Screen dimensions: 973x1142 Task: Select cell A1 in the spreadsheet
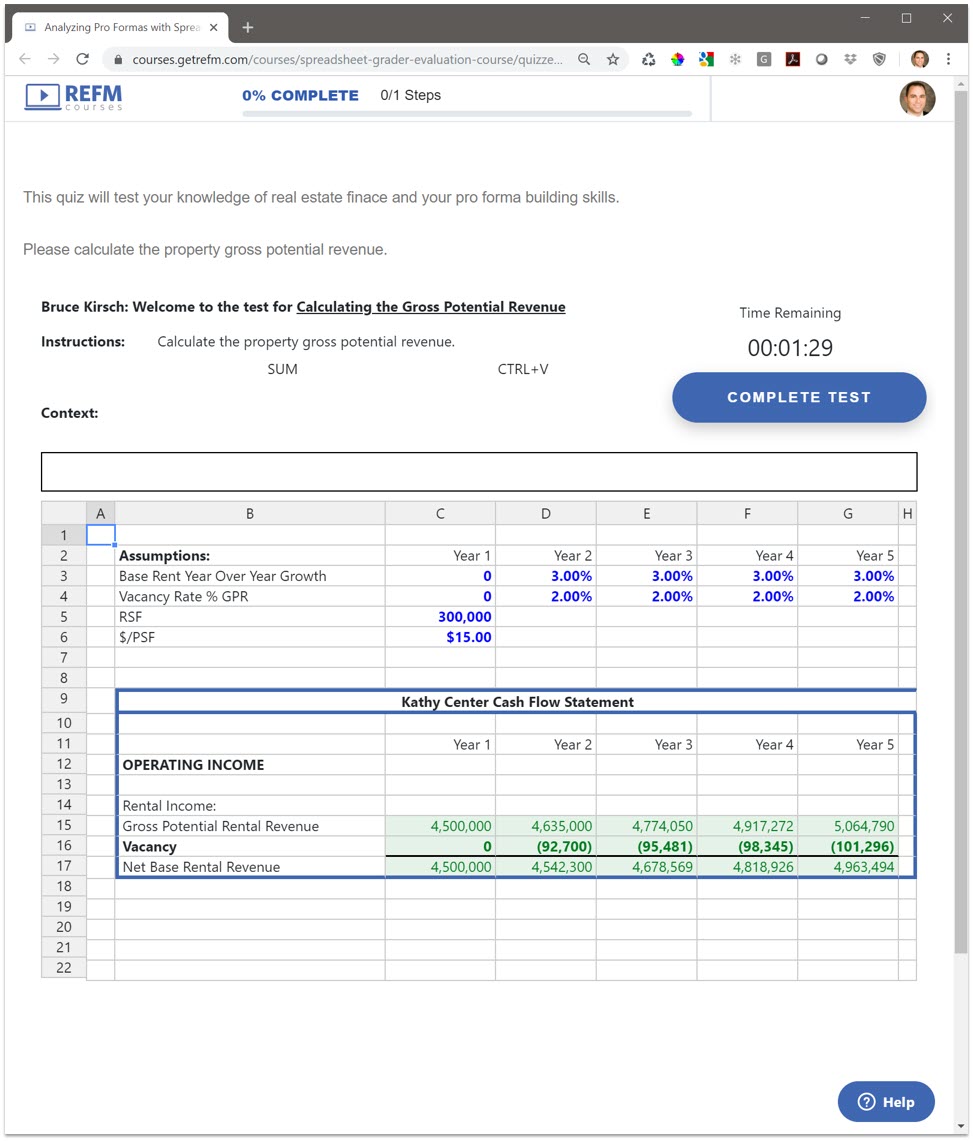101,535
